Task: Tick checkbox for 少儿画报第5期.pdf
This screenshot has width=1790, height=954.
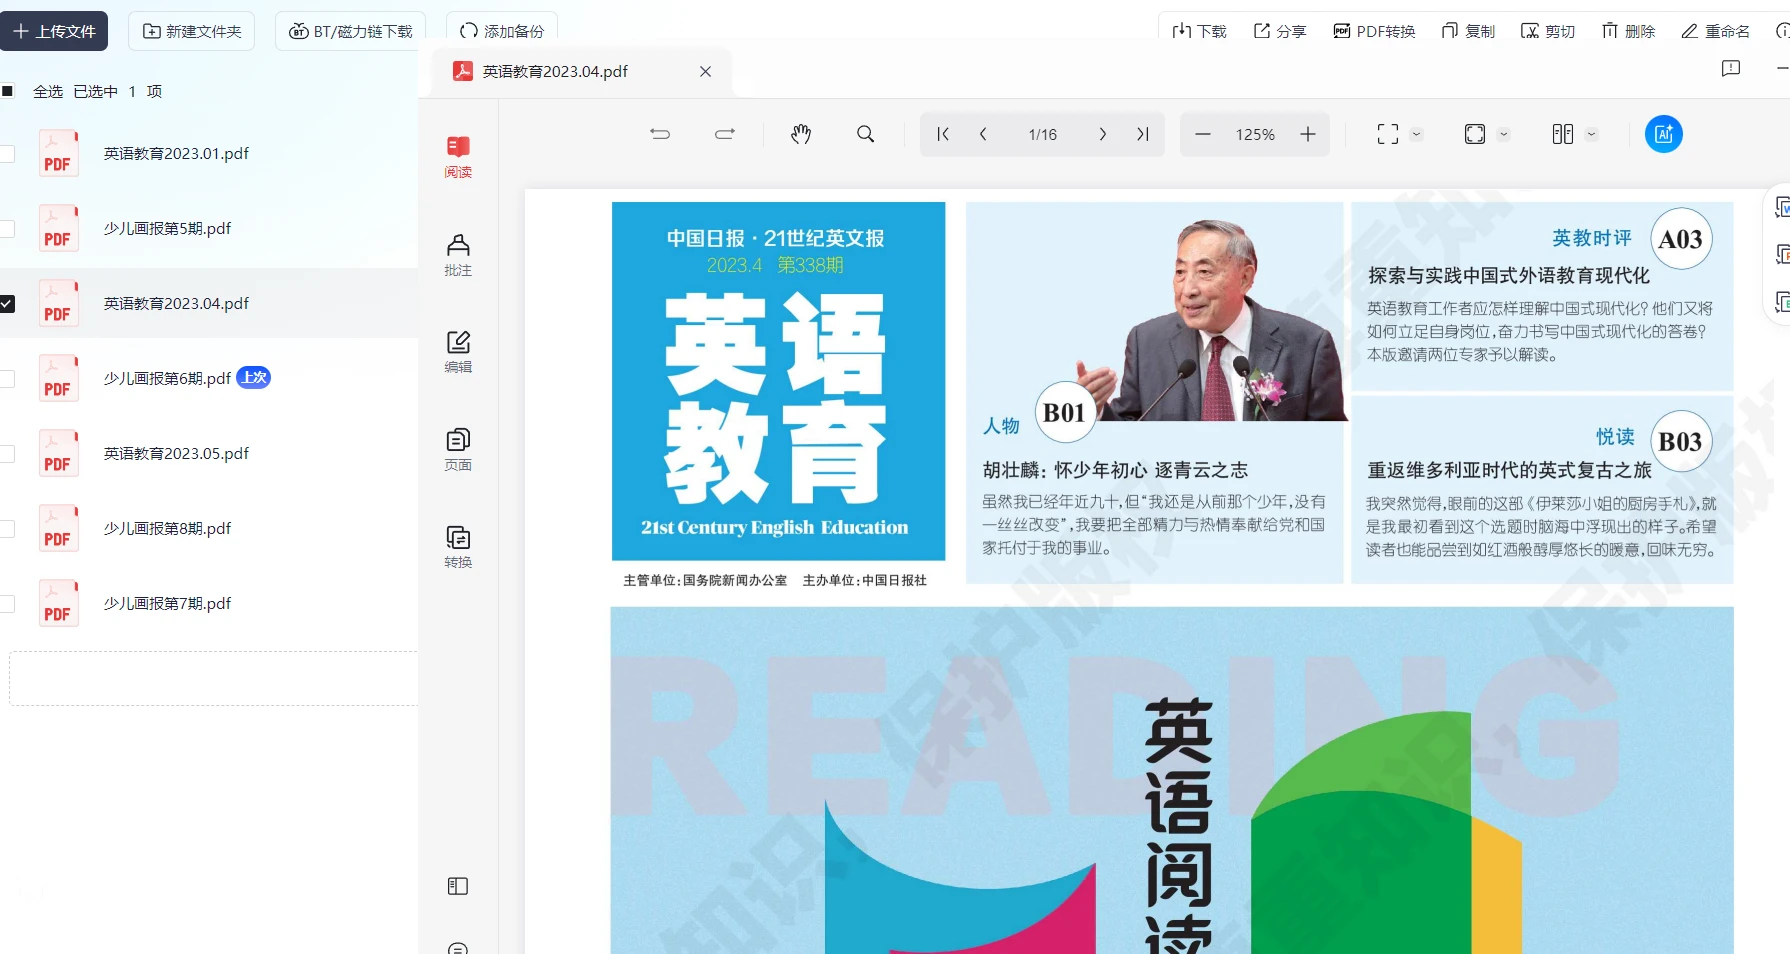Action: [7, 228]
